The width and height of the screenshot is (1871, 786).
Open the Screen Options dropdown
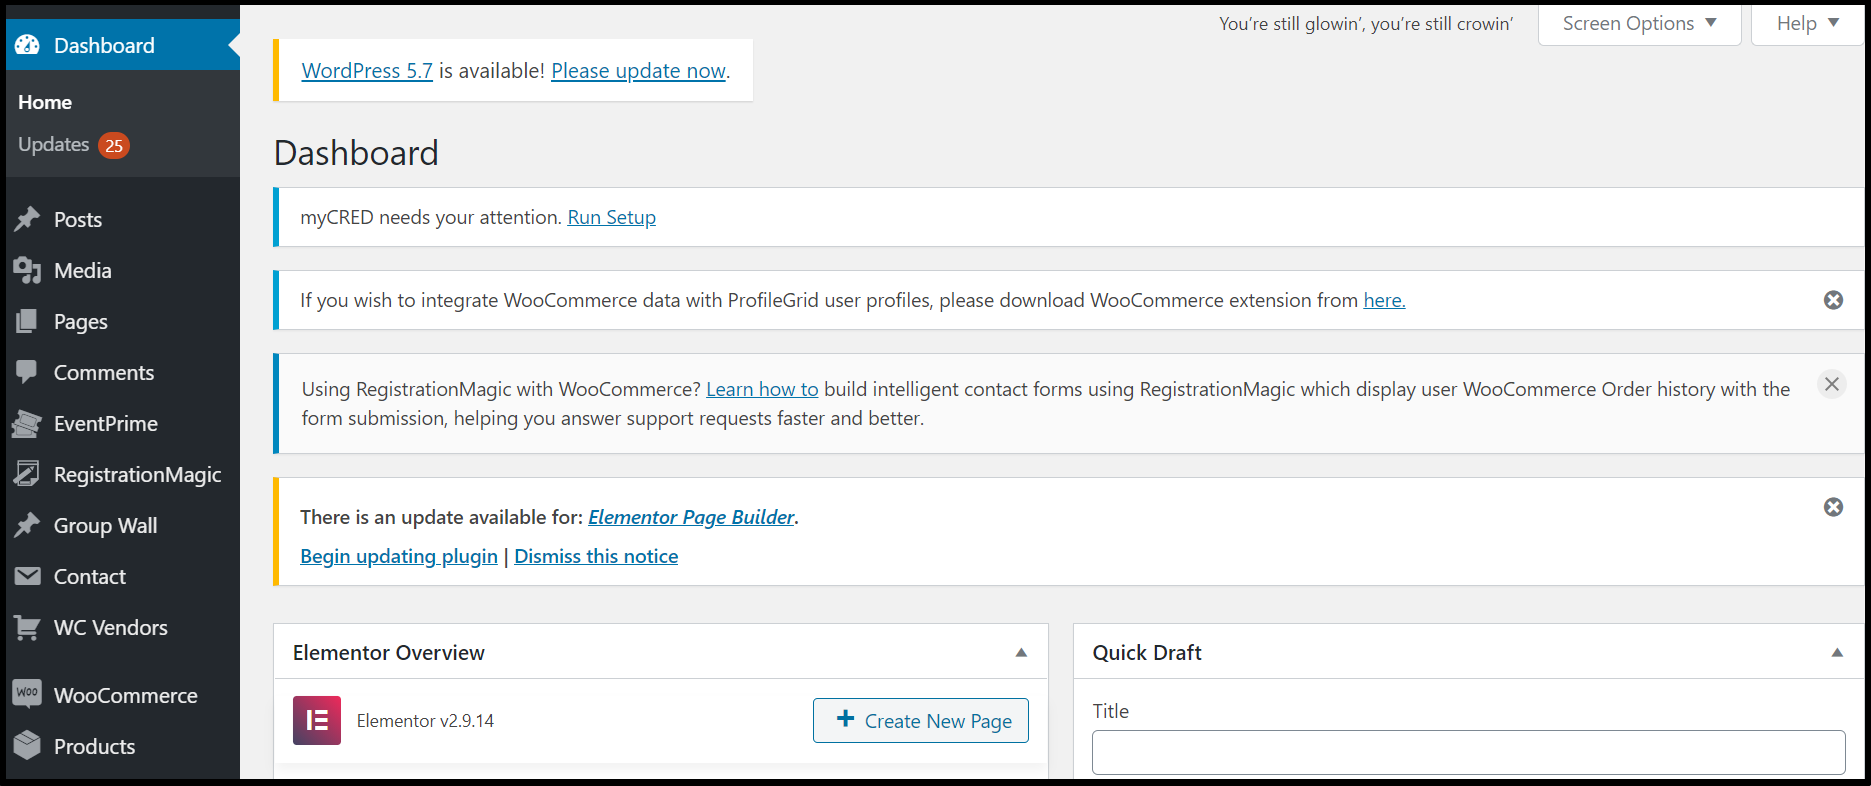1638,23
